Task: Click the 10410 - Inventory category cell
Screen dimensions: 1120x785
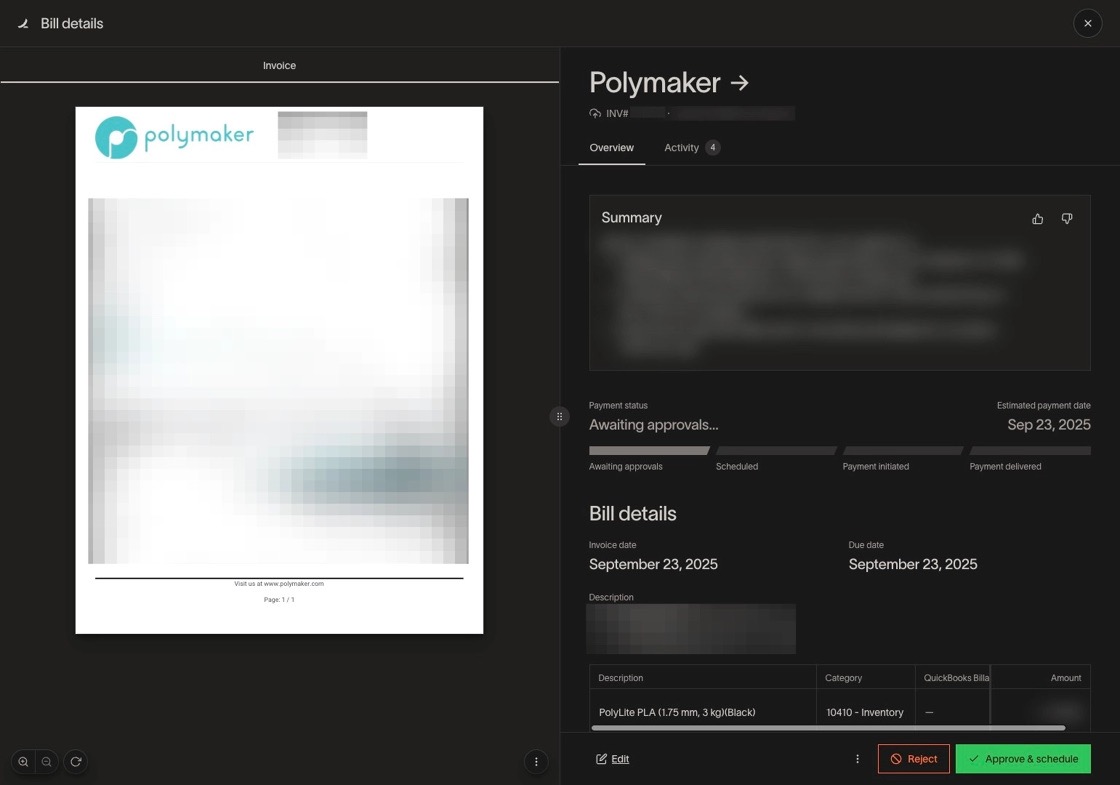Action: click(864, 712)
